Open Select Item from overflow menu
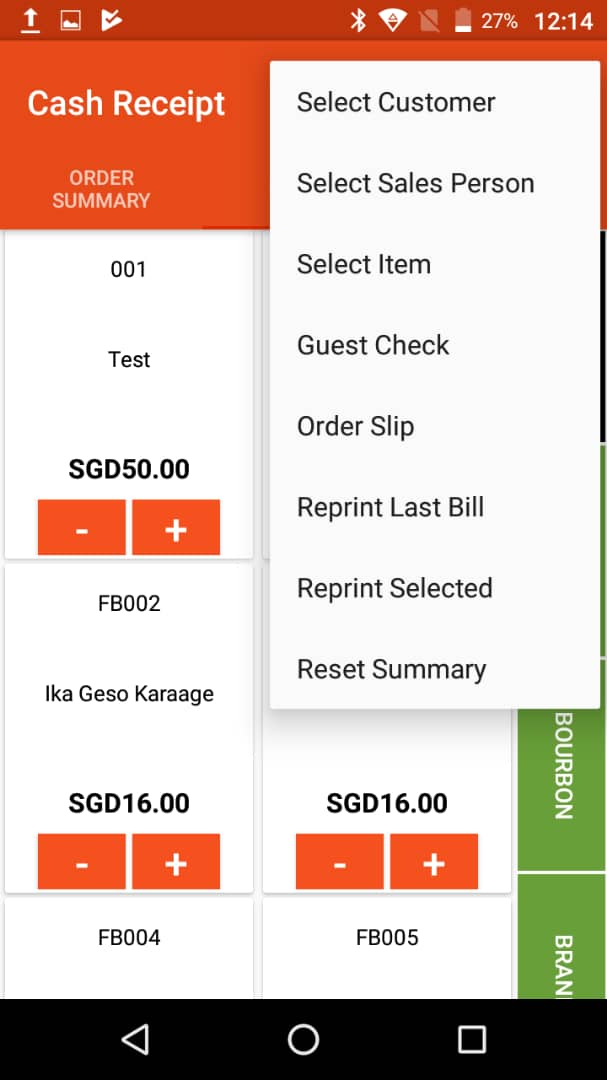 tap(364, 264)
